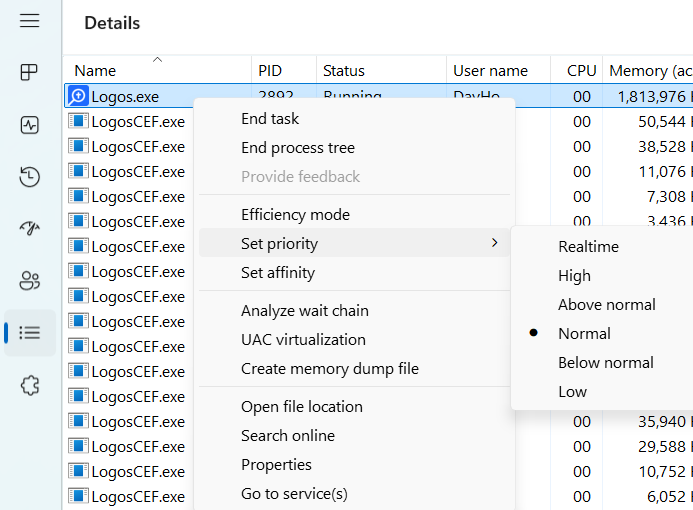Set priority to Realtime
The width and height of the screenshot is (693, 510).
(x=588, y=247)
